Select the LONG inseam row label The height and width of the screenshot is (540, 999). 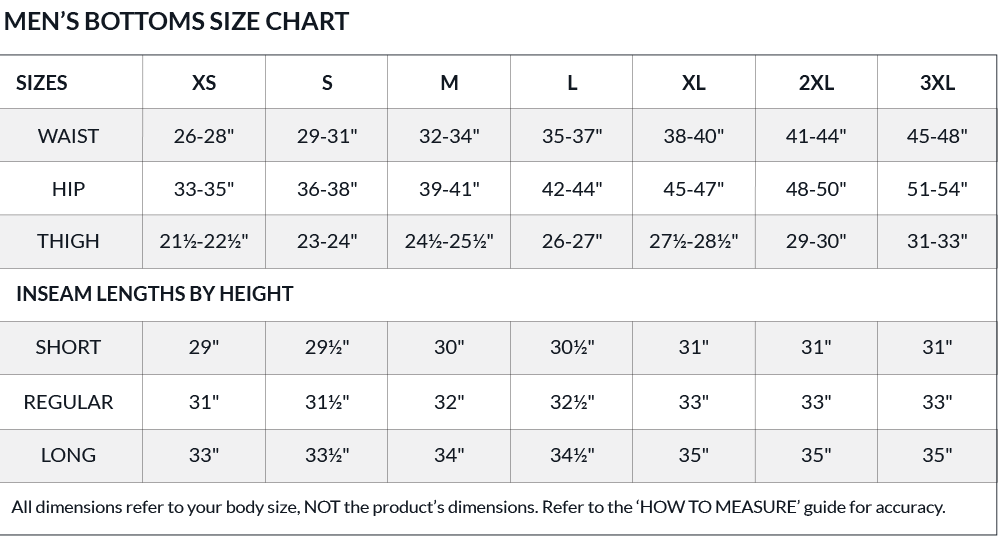coord(68,455)
